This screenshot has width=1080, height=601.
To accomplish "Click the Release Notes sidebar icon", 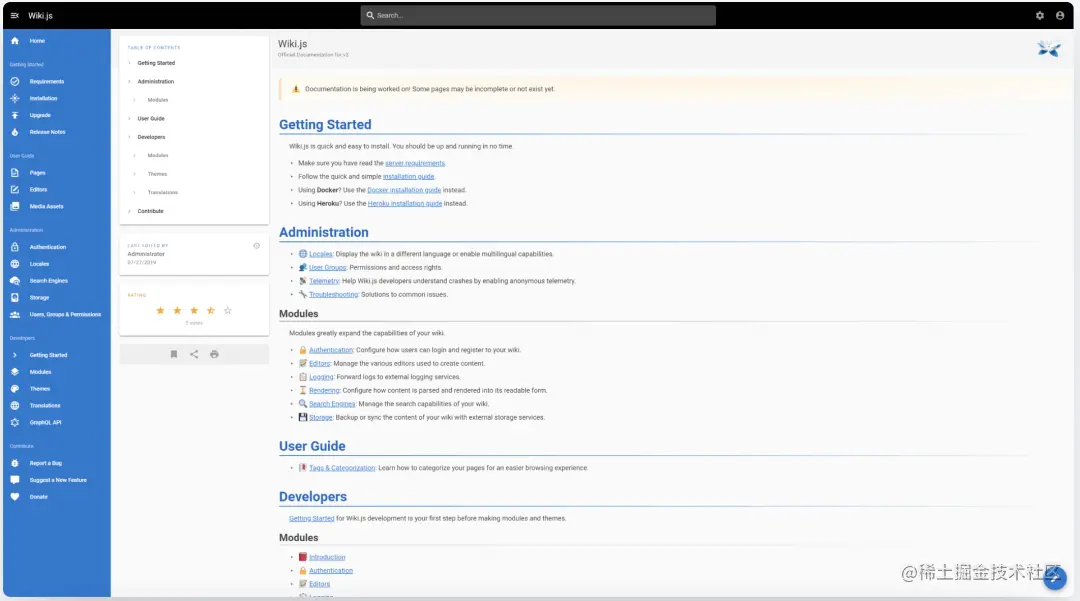I will click(x=14, y=132).
